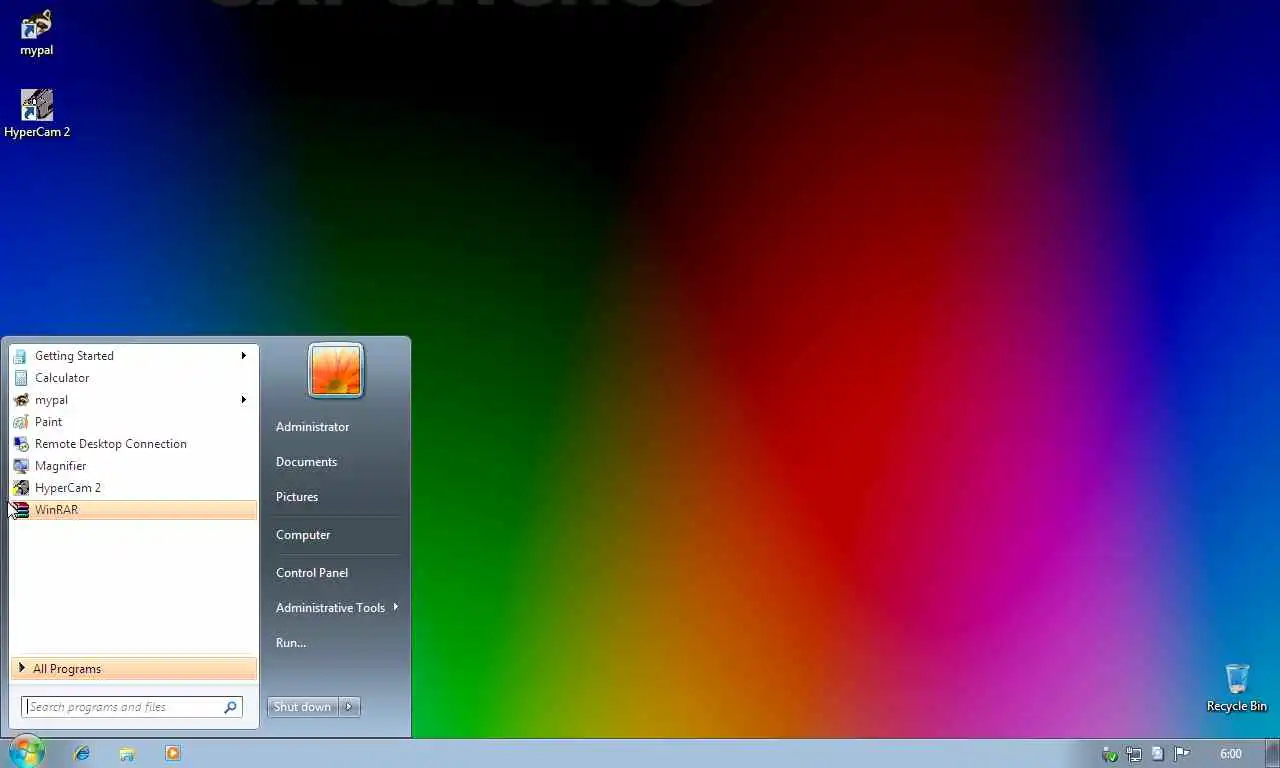Image resolution: width=1280 pixels, height=768 pixels.
Task: Click the tray icon beside the flag
Action: coord(1158,754)
